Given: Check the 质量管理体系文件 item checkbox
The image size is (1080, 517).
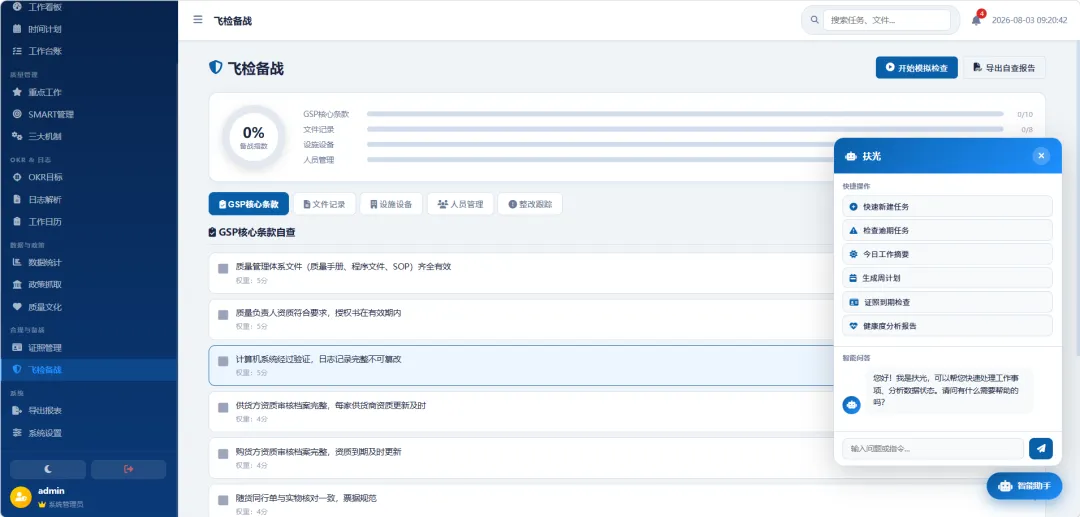Looking at the screenshot, I should 223,268.
